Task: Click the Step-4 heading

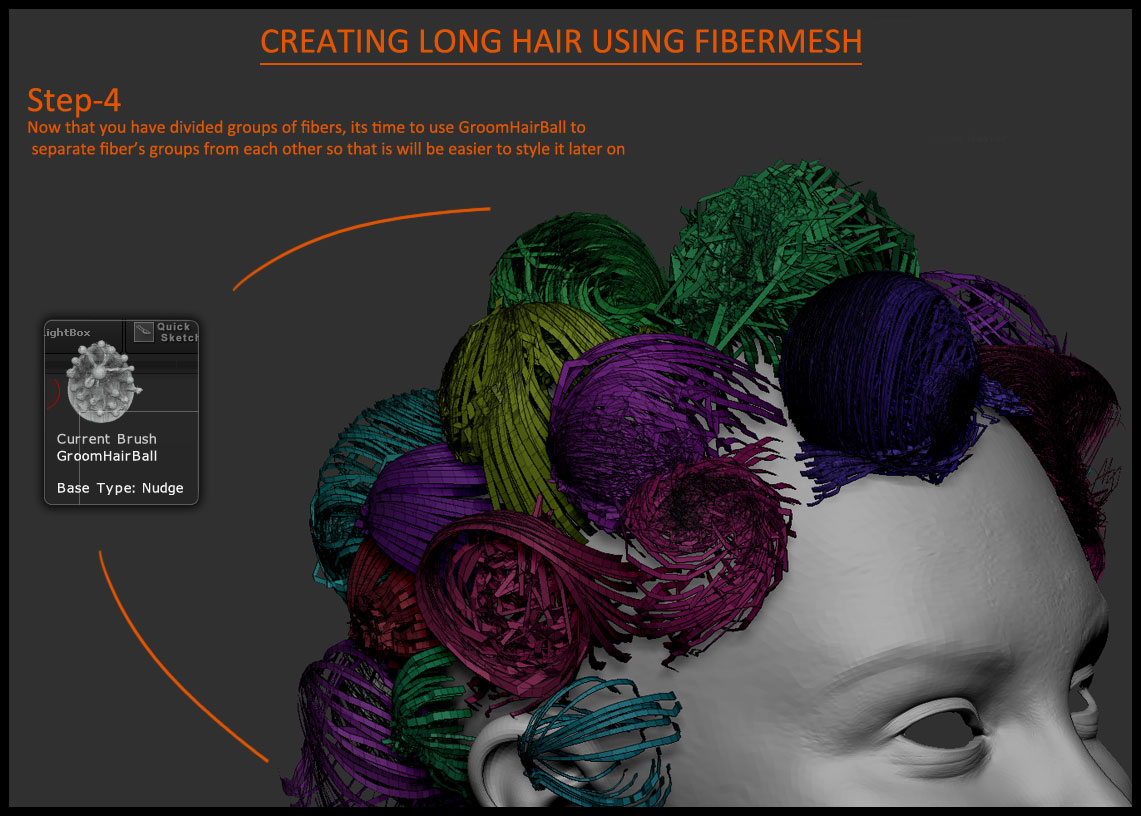Action: point(75,100)
